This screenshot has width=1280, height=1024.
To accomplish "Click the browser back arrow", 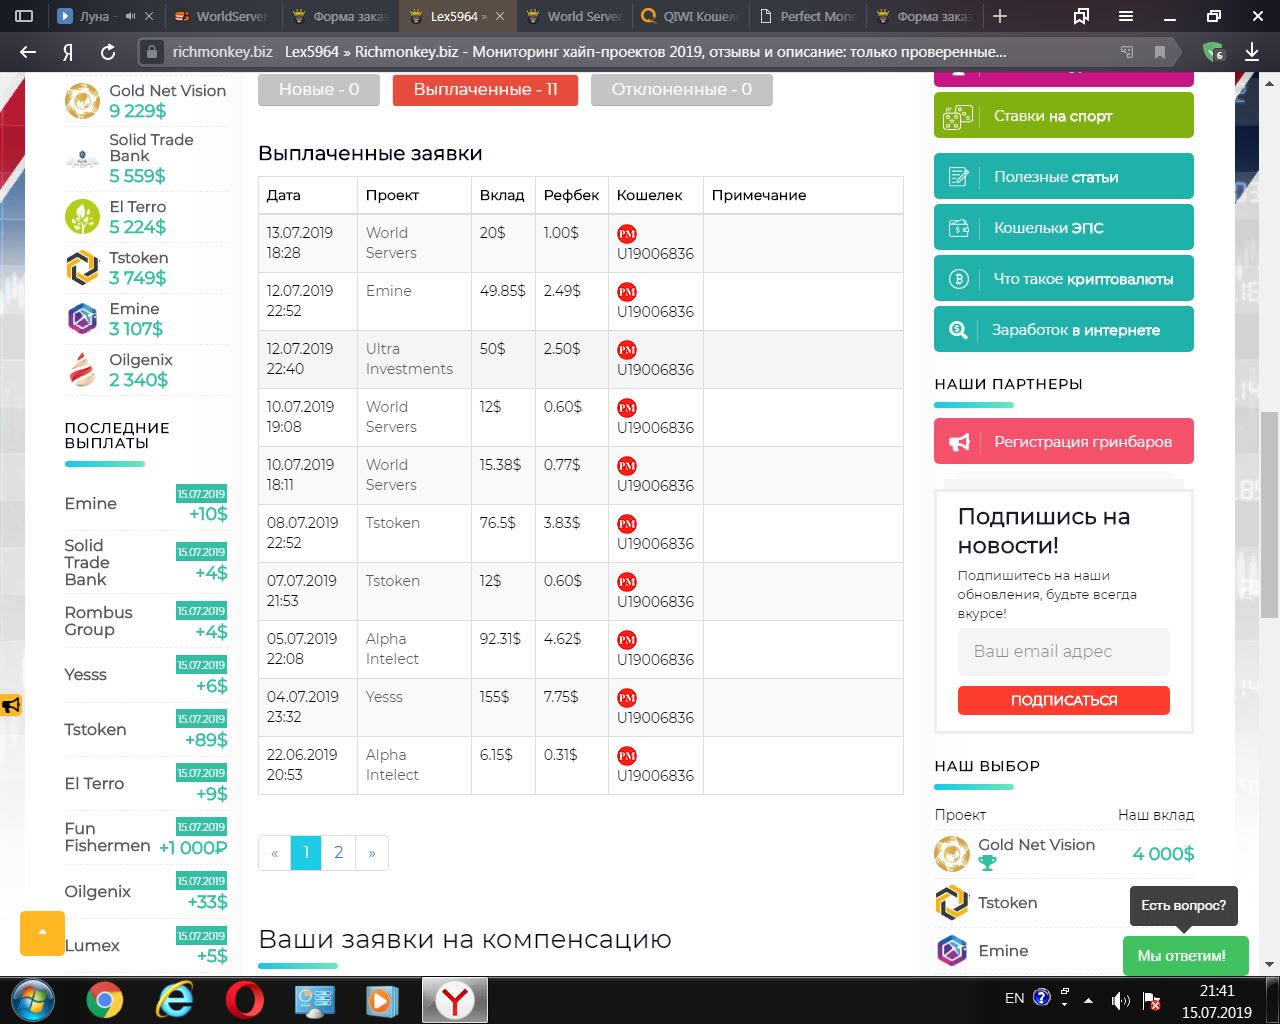I will coord(28,52).
